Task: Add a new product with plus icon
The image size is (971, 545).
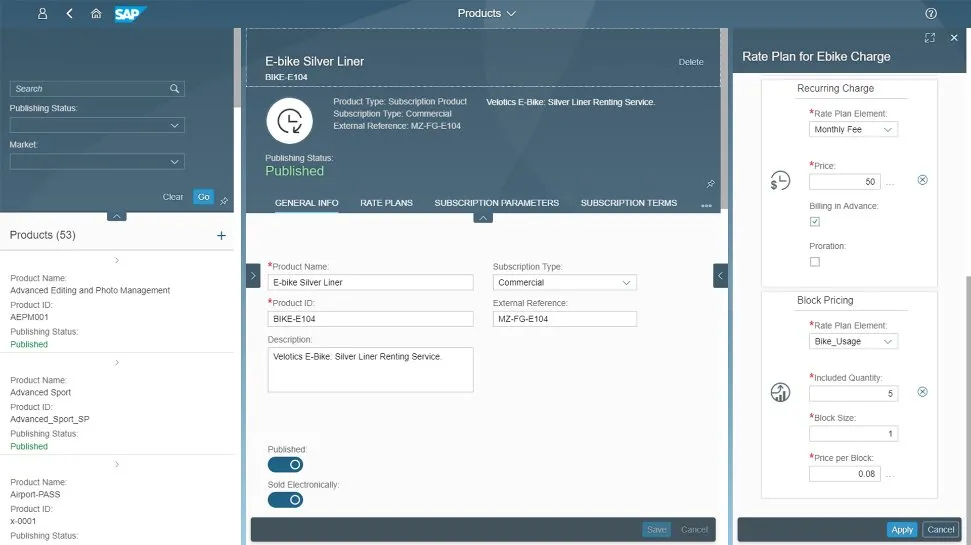Action: (221, 236)
